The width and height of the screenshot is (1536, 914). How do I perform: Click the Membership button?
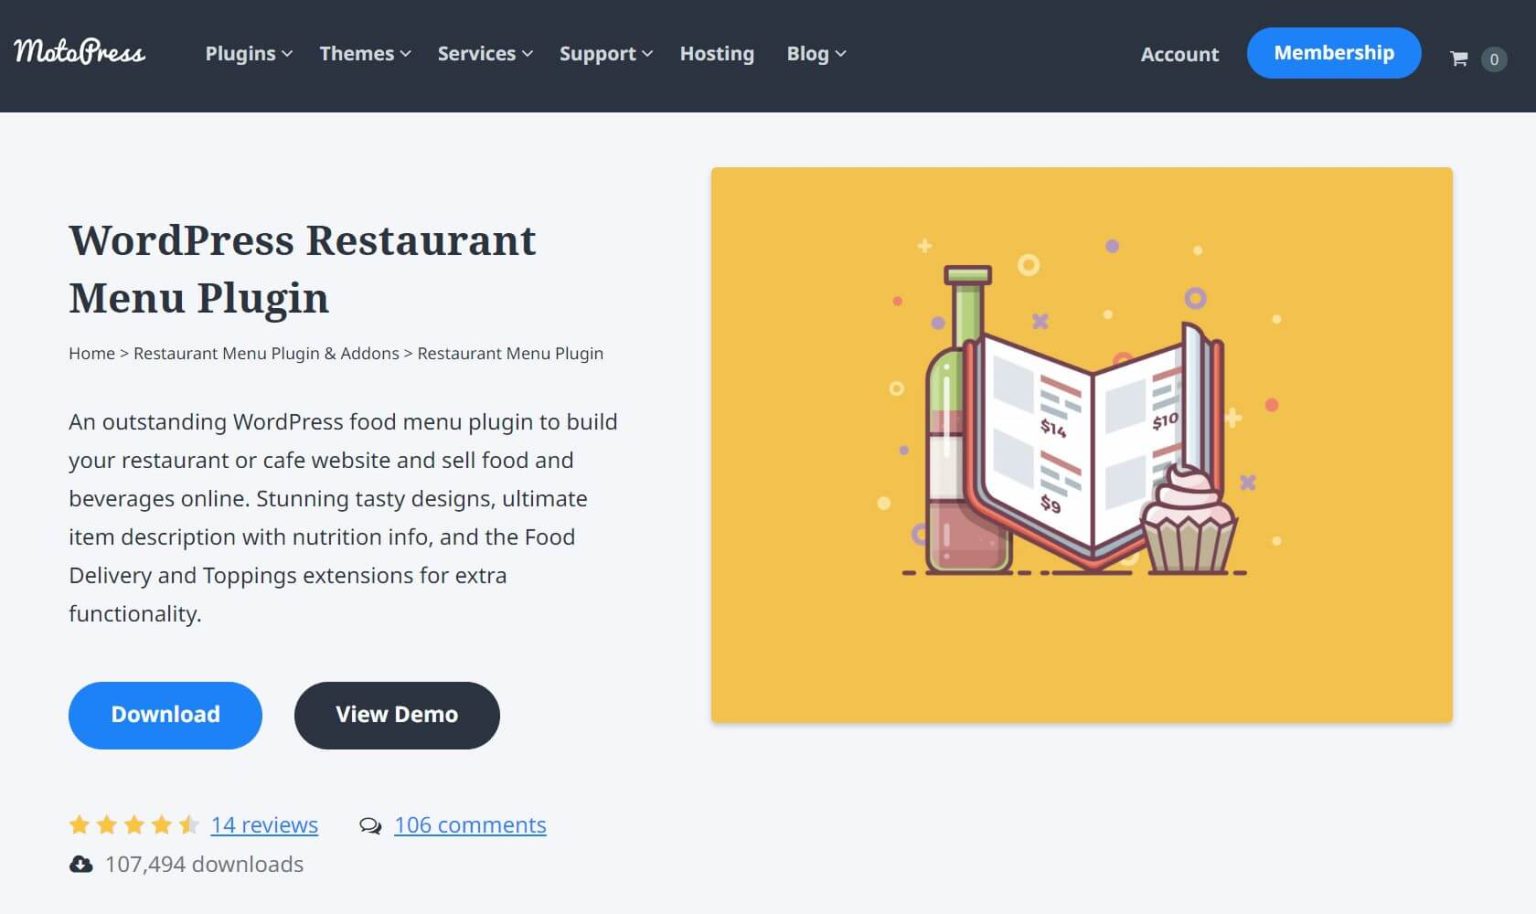1334,53
